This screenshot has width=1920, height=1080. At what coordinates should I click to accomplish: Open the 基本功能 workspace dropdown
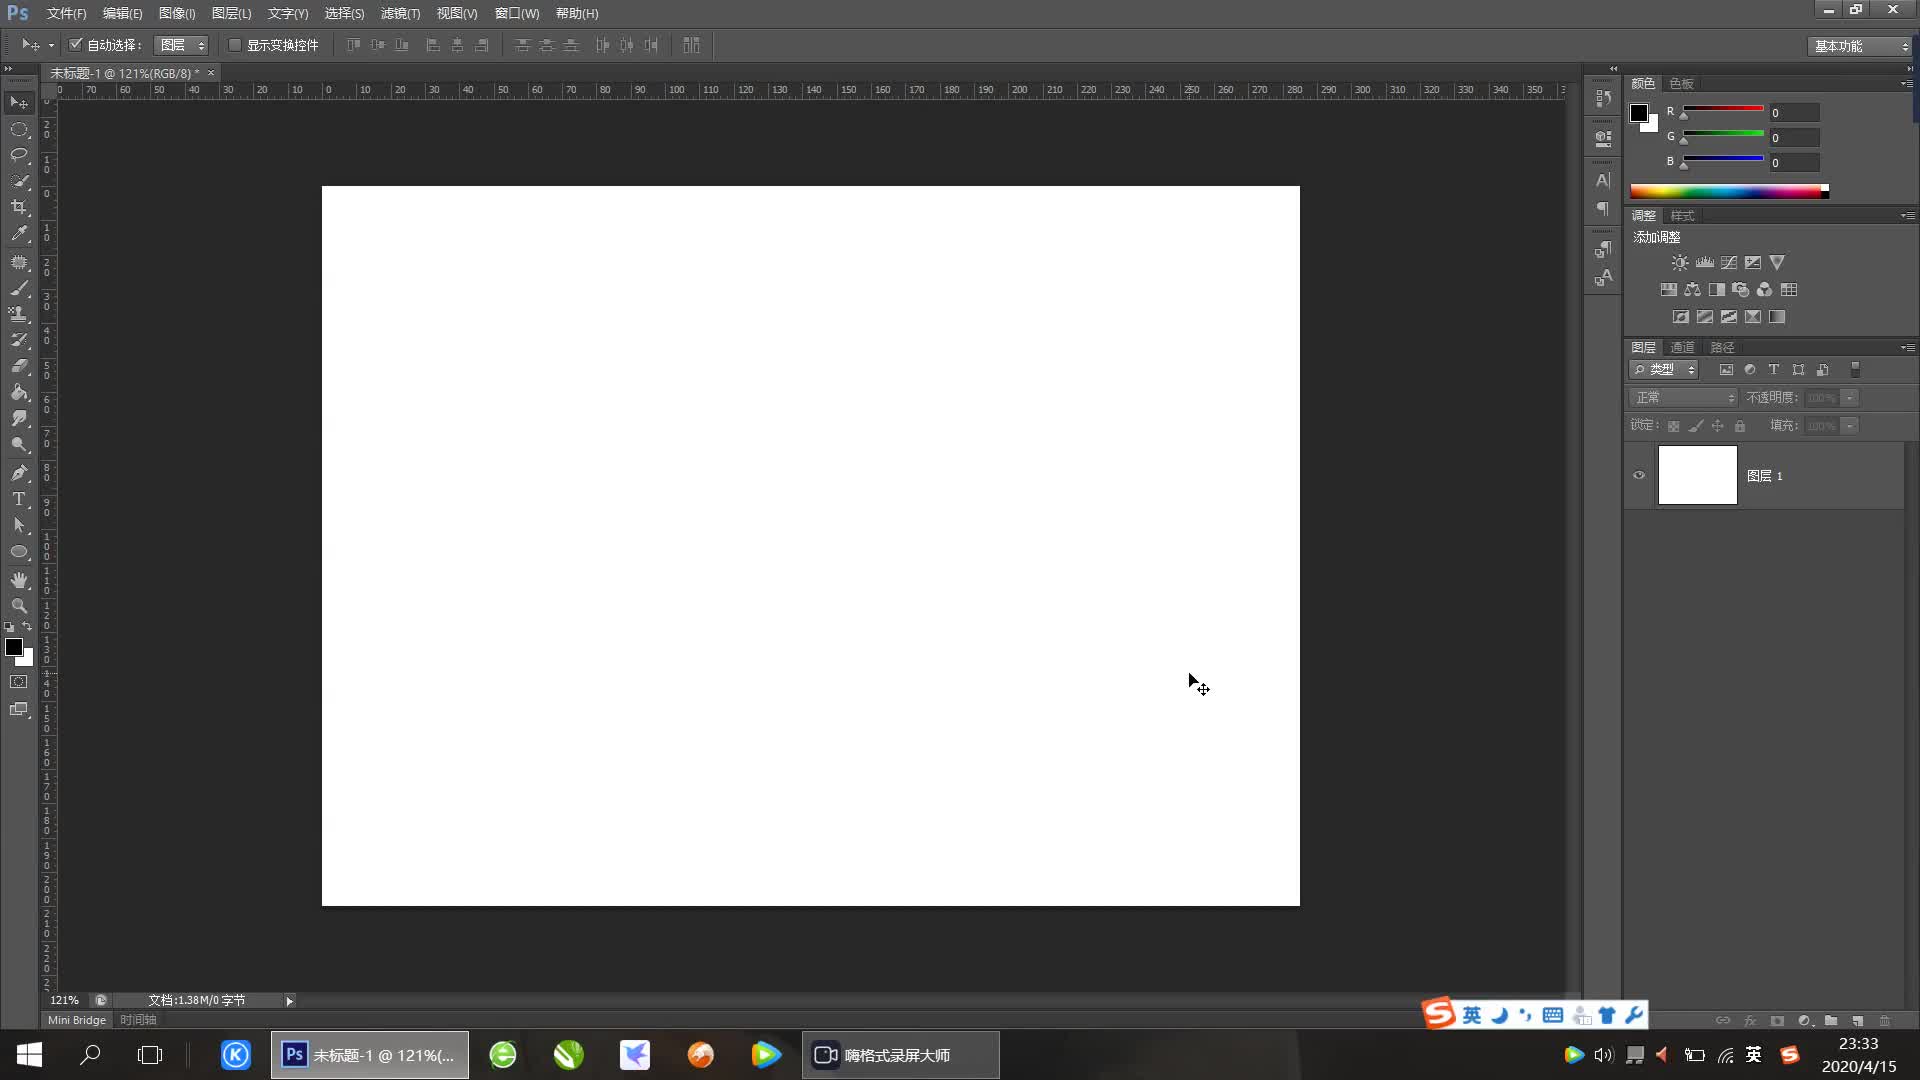pos(1861,46)
